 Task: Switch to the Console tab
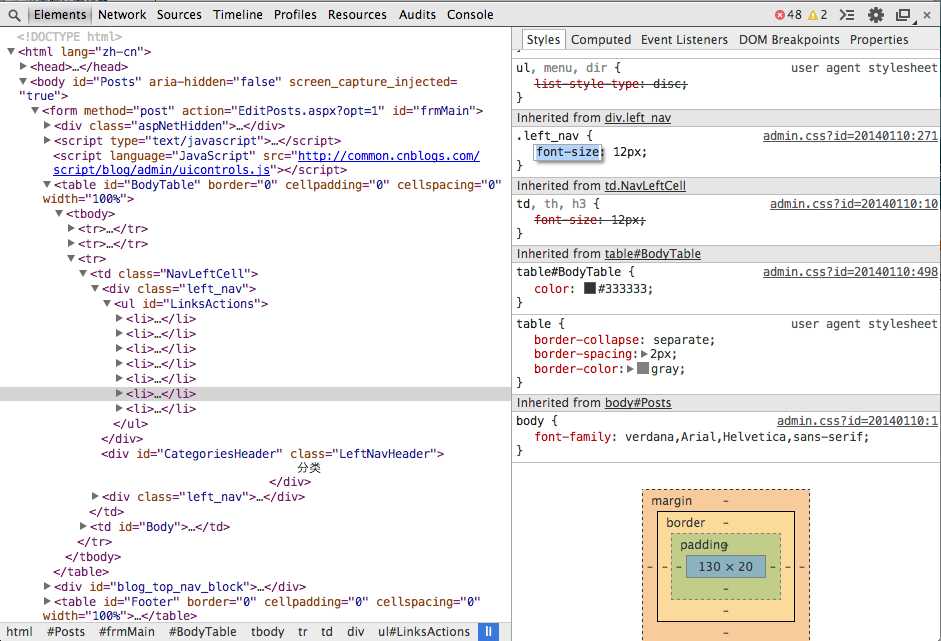coord(470,14)
